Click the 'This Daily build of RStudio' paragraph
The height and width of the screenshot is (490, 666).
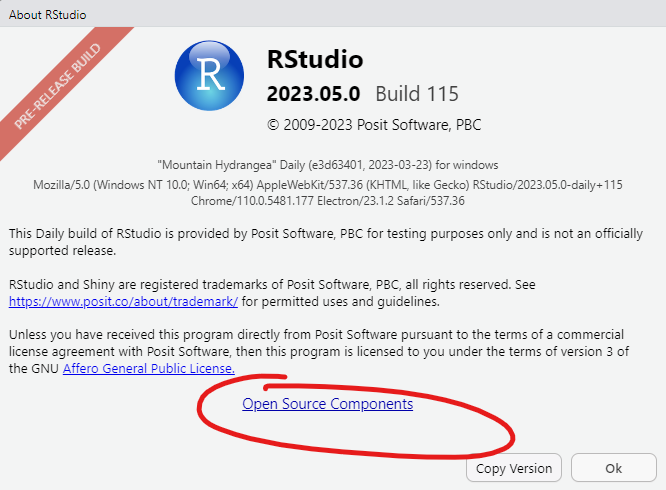point(326,242)
